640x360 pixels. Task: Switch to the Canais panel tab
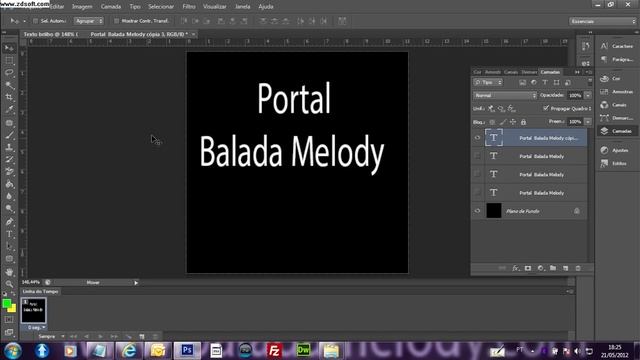click(511, 72)
